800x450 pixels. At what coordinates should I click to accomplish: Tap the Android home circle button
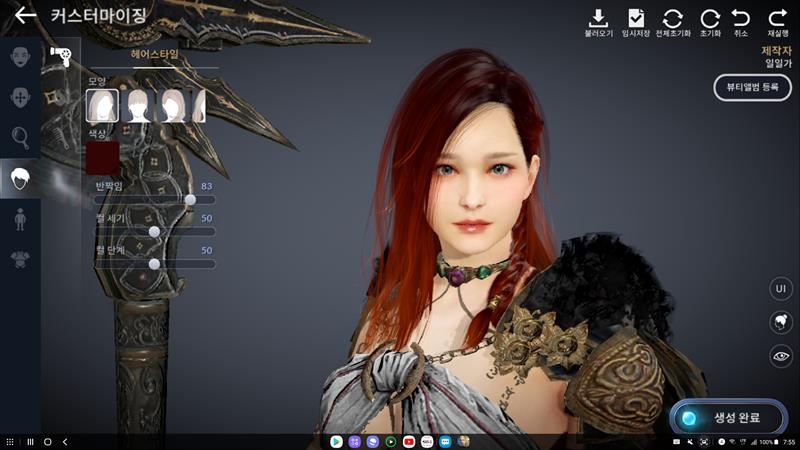[x=47, y=442]
